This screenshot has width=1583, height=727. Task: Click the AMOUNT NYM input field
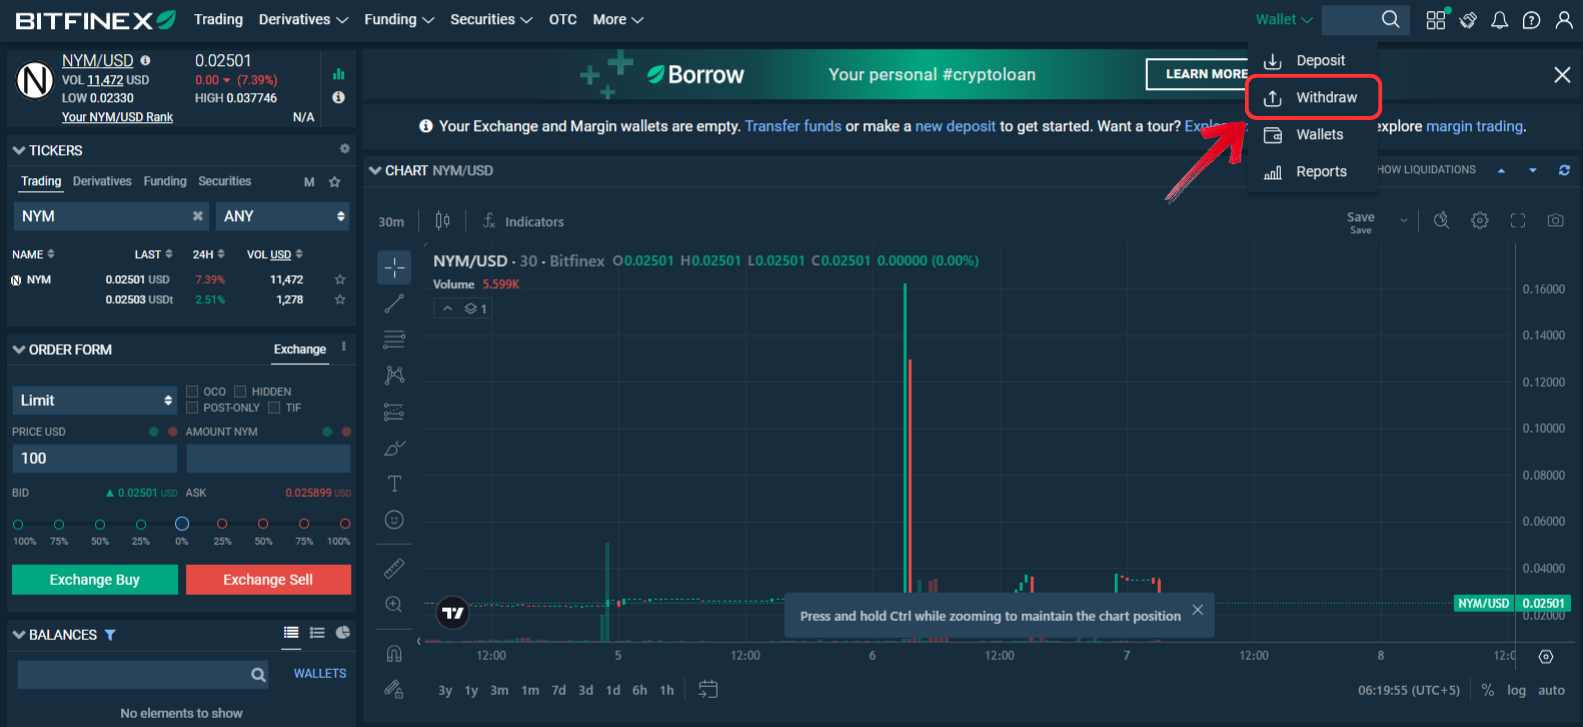pyautogui.click(x=268, y=458)
